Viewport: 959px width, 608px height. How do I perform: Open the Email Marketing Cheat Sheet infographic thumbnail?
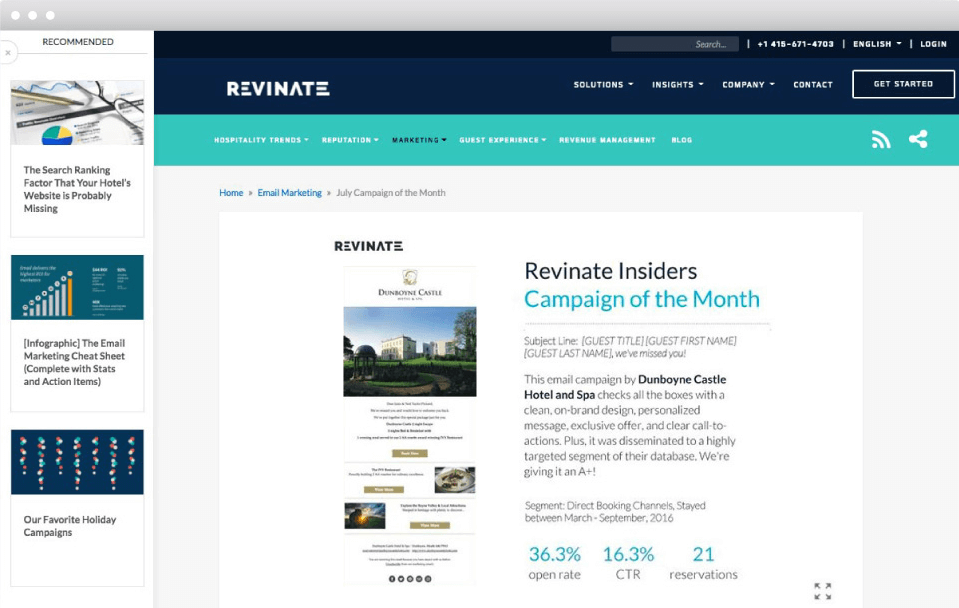point(77,287)
